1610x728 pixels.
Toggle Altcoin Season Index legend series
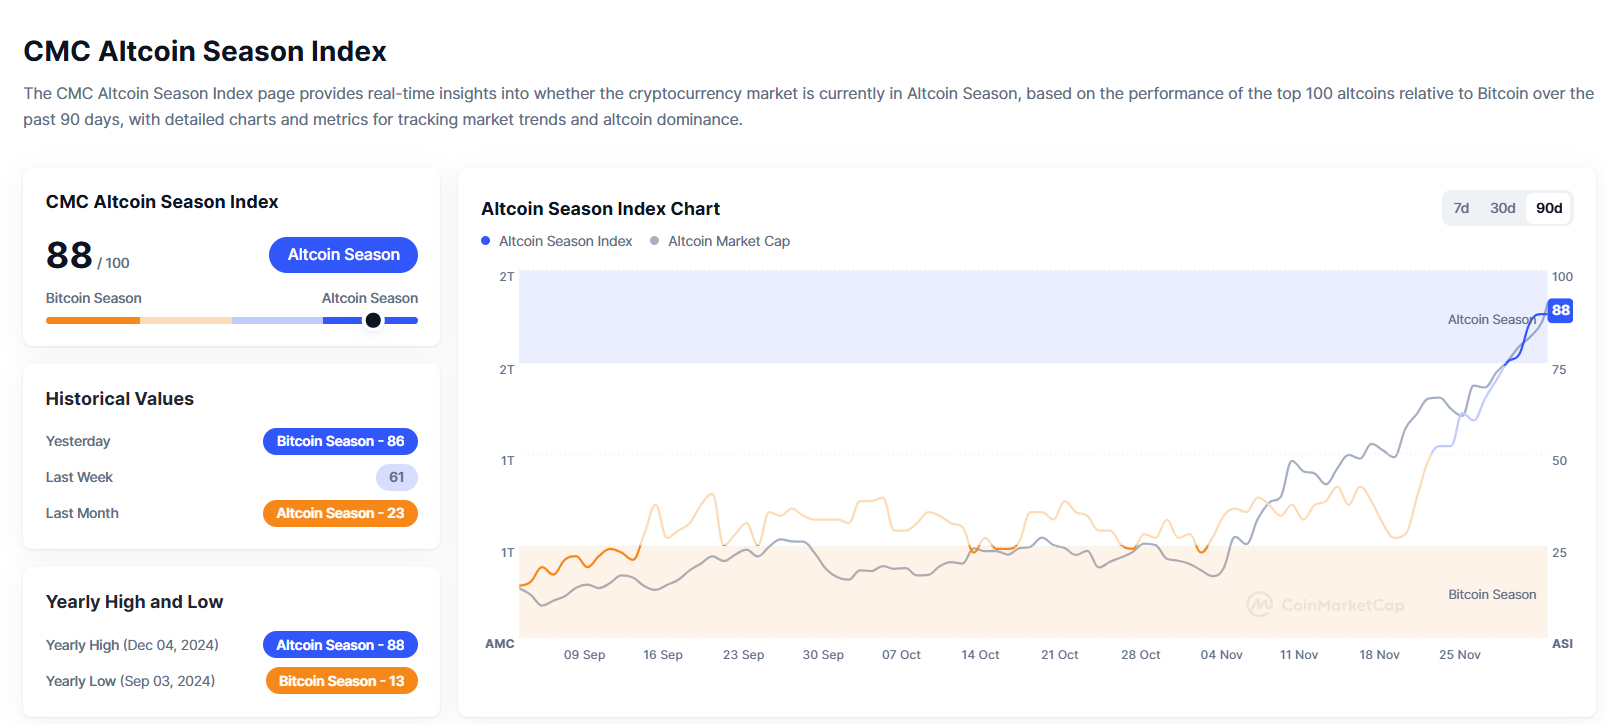click(557, 241)
